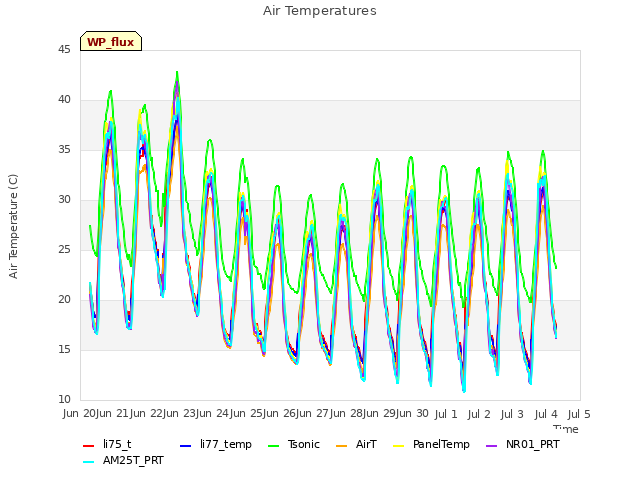The image size is (640, 480).
Task: Click the red li75_t legend swatch
Action: (x=89, y=446)
